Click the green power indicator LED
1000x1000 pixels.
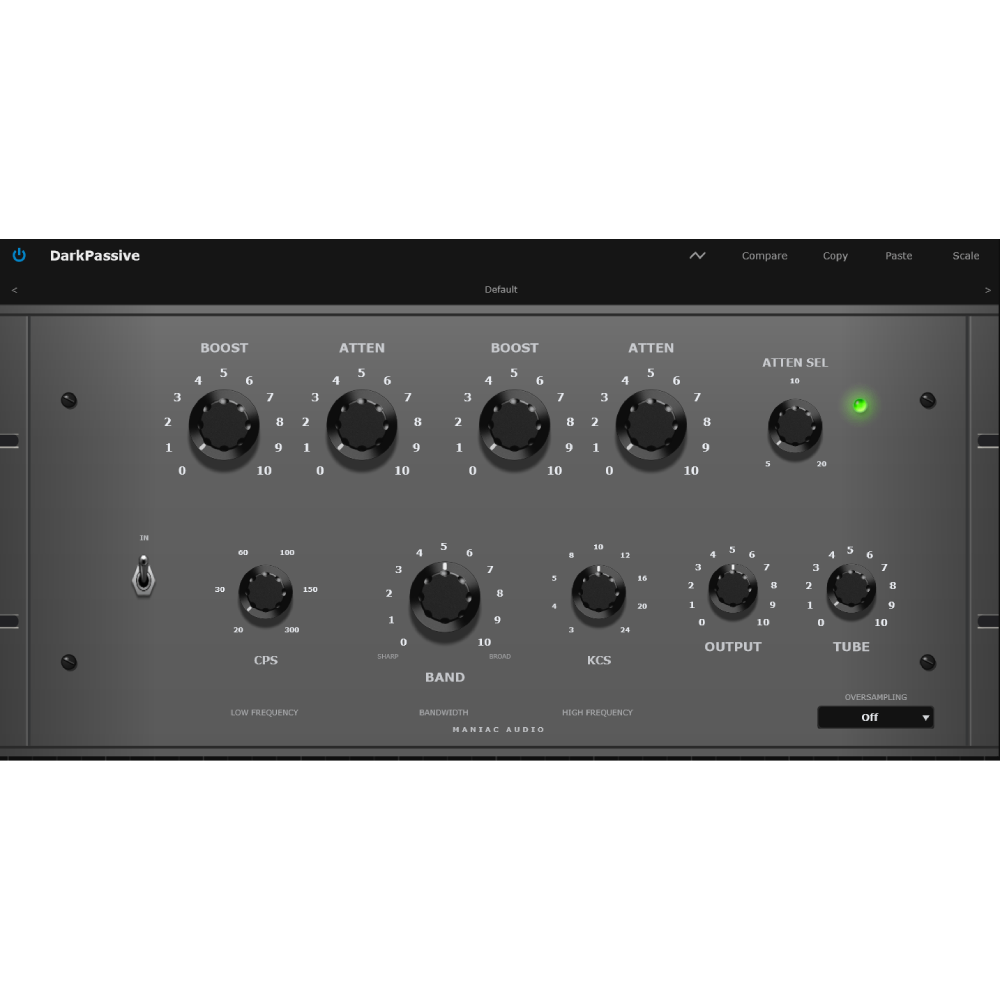860,405
